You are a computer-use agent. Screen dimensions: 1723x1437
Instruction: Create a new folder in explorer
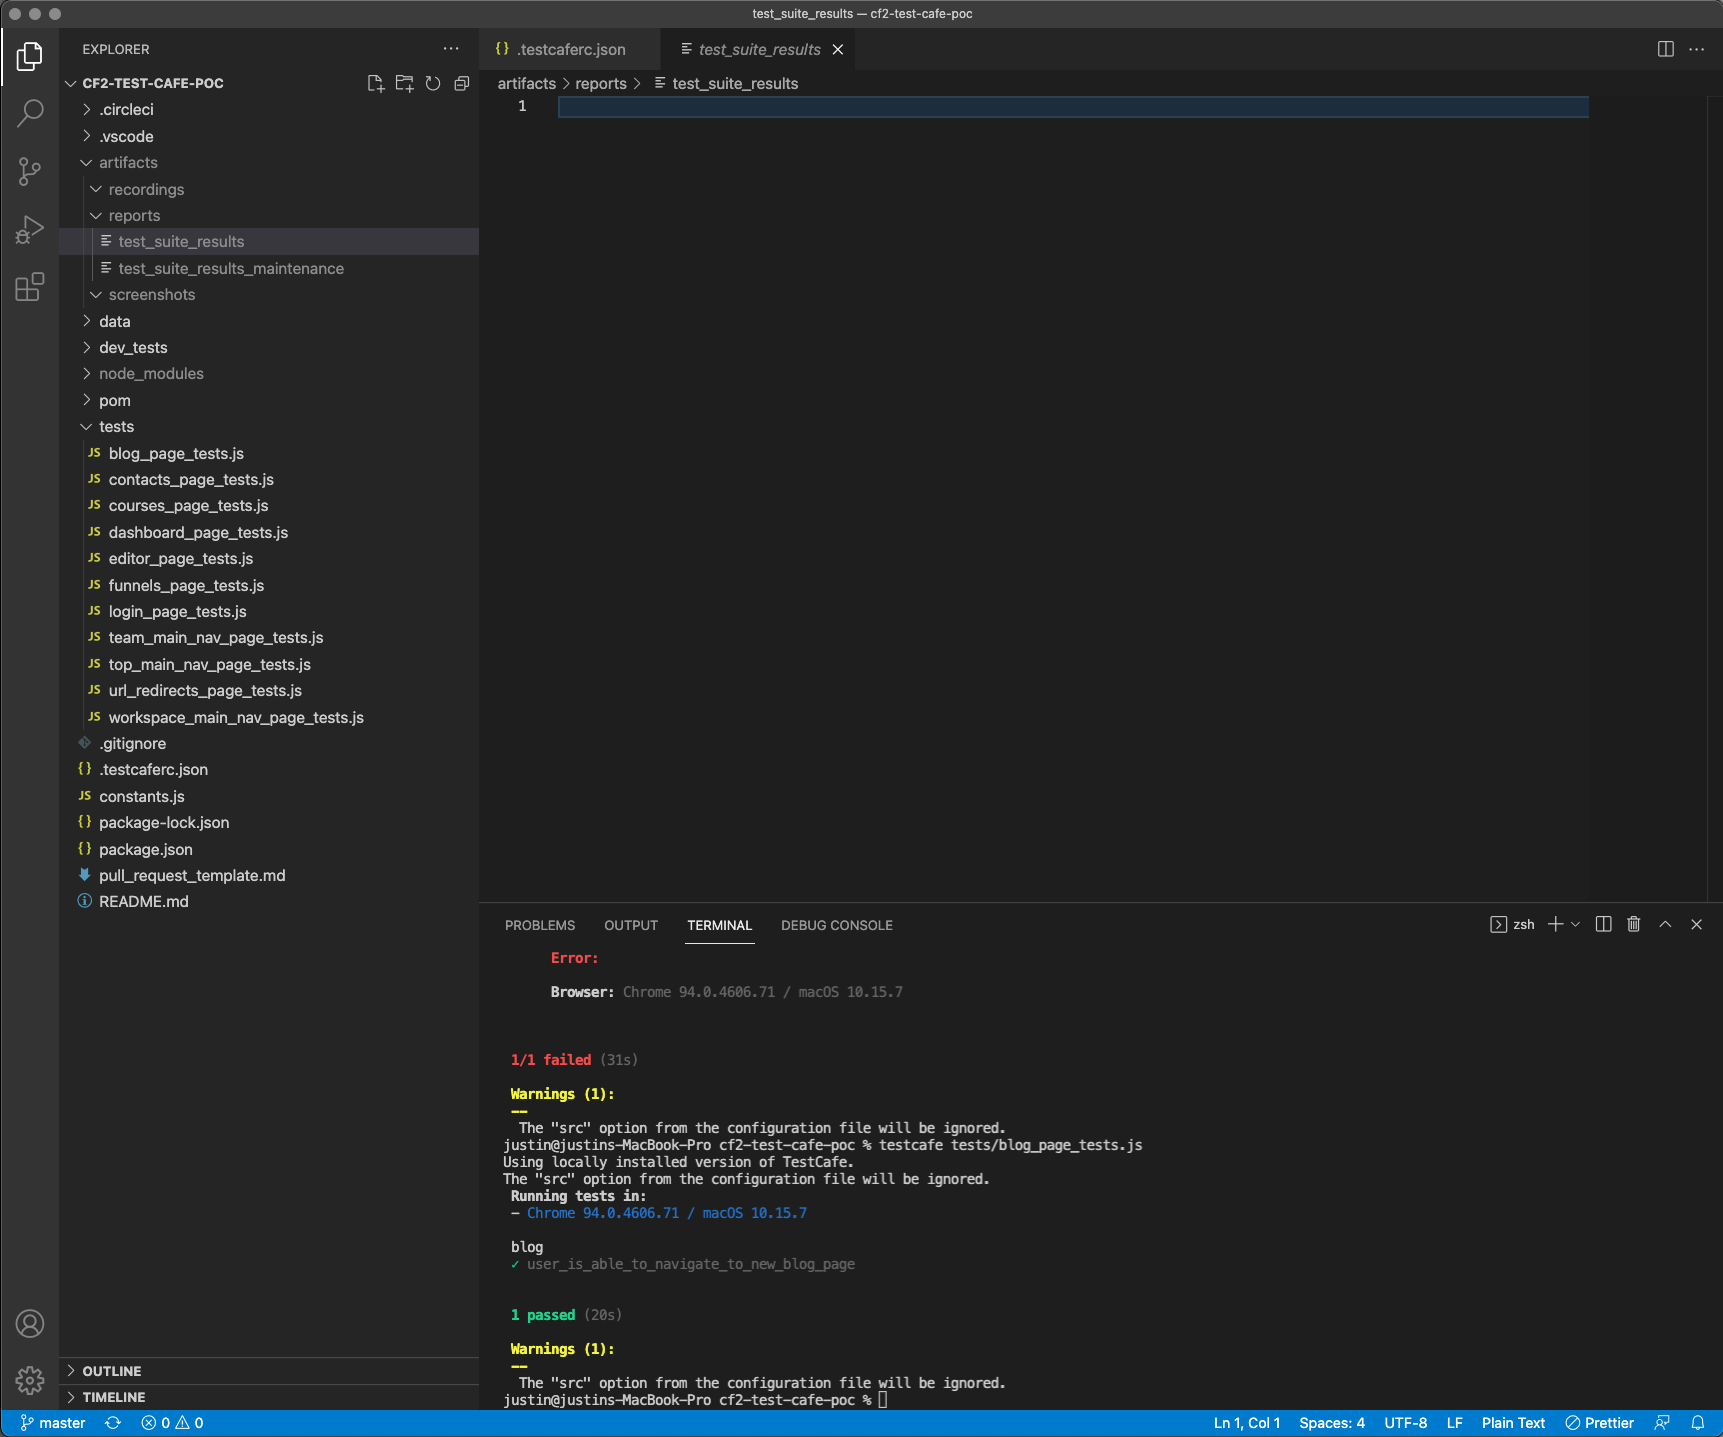click(404, 83)
